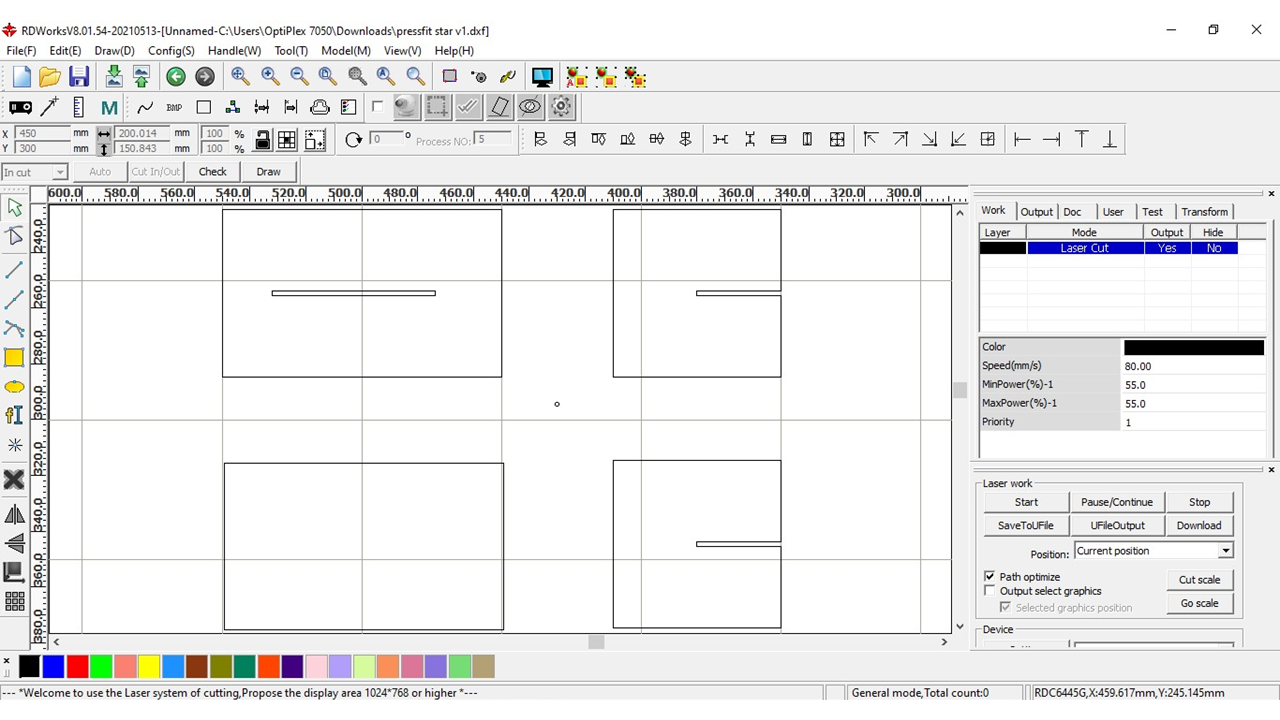This screenshot has width=1280, height=720.
Task: Click the SaveToUFile button
Action: (x=1026, y=525)
